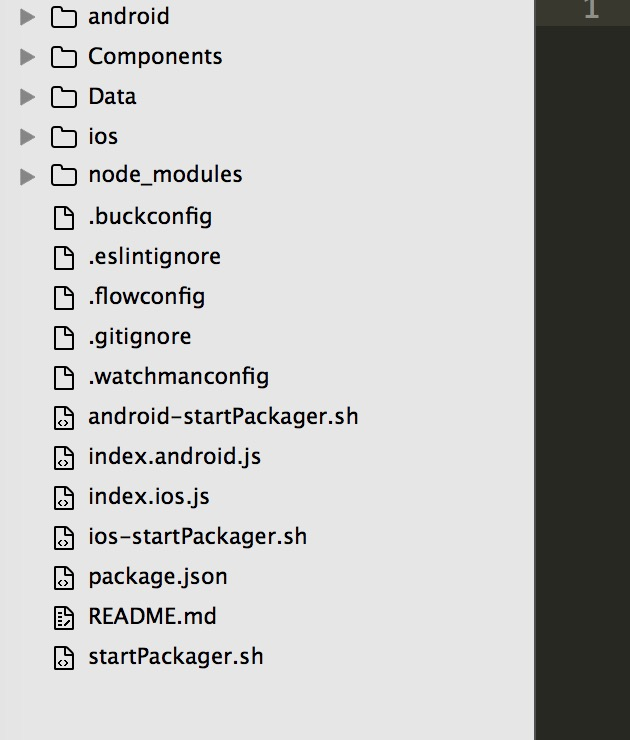Image resolution: width=630 pixels, height=740 pixels.
Task: Click the .buckconfig file icon
Action: (x=63, y=217)
